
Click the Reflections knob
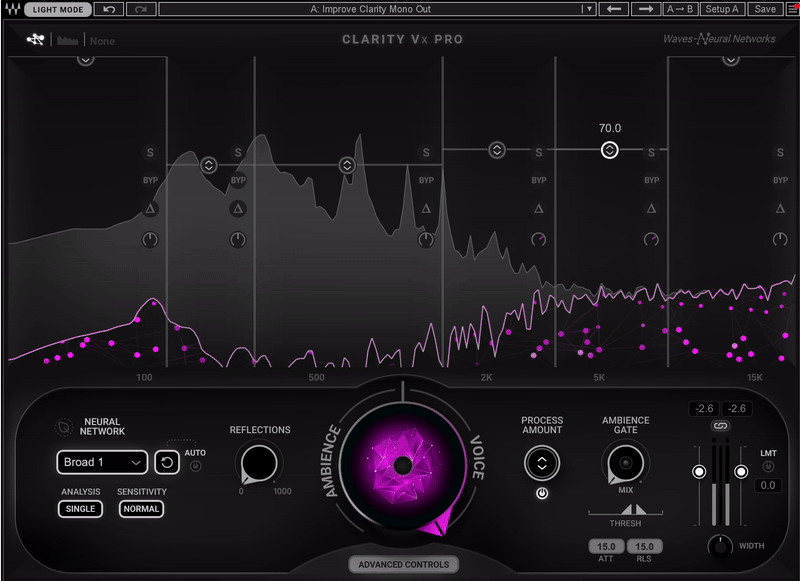259,463
